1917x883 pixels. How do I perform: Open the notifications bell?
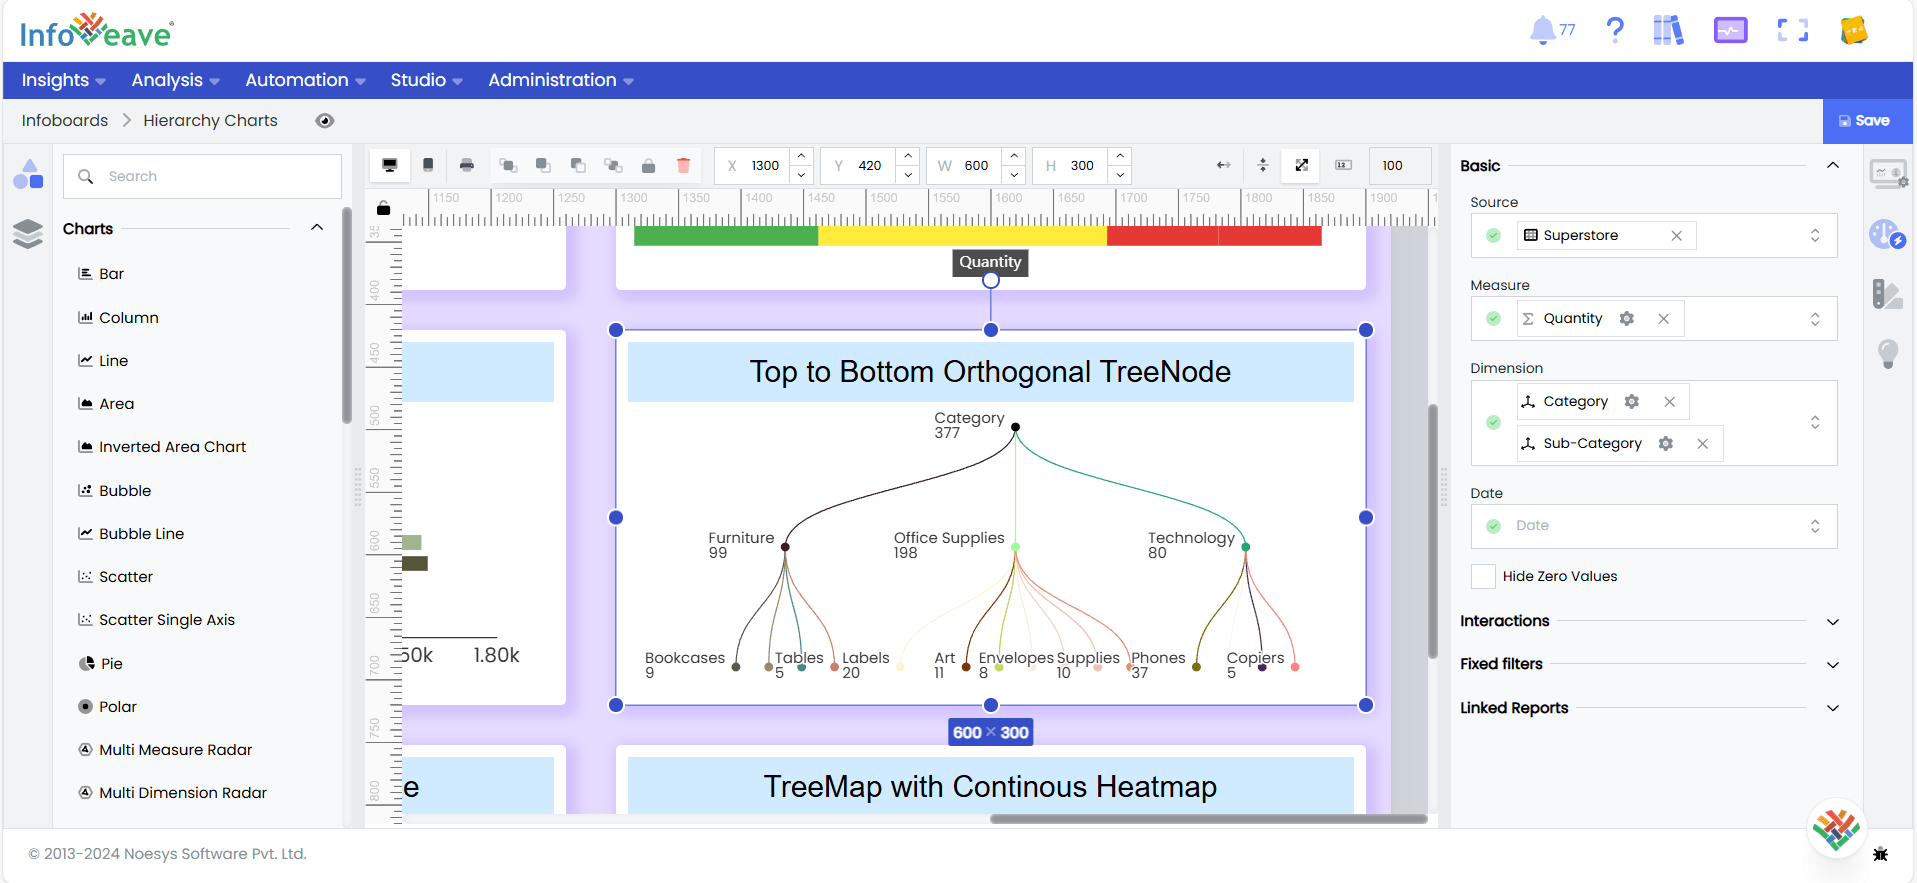(x=1543, y=30)
